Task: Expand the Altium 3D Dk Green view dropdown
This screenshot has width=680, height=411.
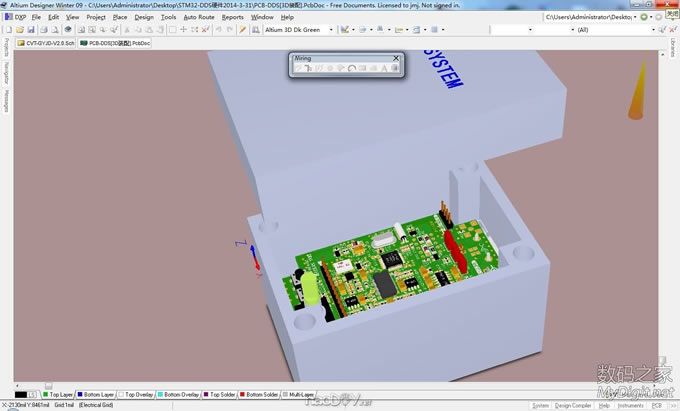Action: tap(333, 30)
